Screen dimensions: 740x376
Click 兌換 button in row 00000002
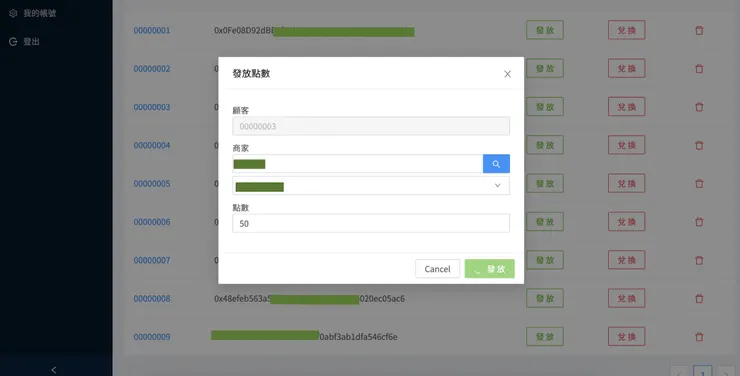pyautogui.click(x=627, y=68)
